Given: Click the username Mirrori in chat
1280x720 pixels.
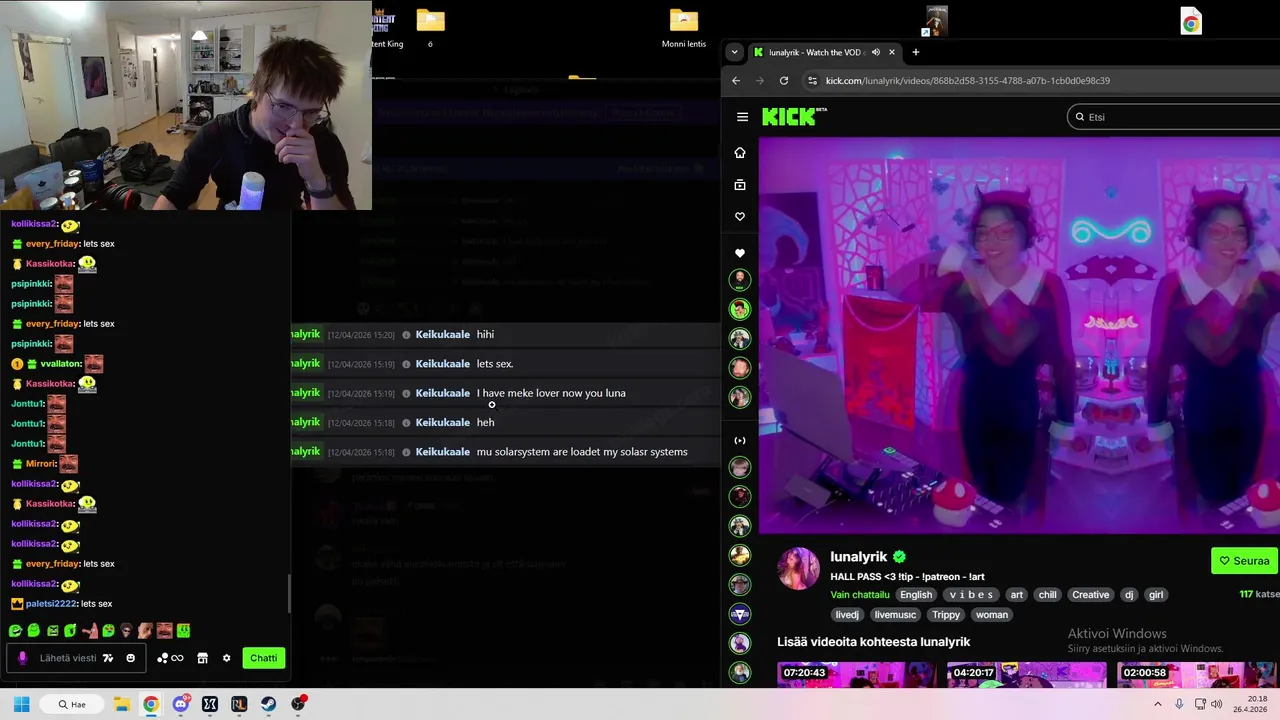Looking at the screenshot, I should pyautogui.click(x=40, y=464).
